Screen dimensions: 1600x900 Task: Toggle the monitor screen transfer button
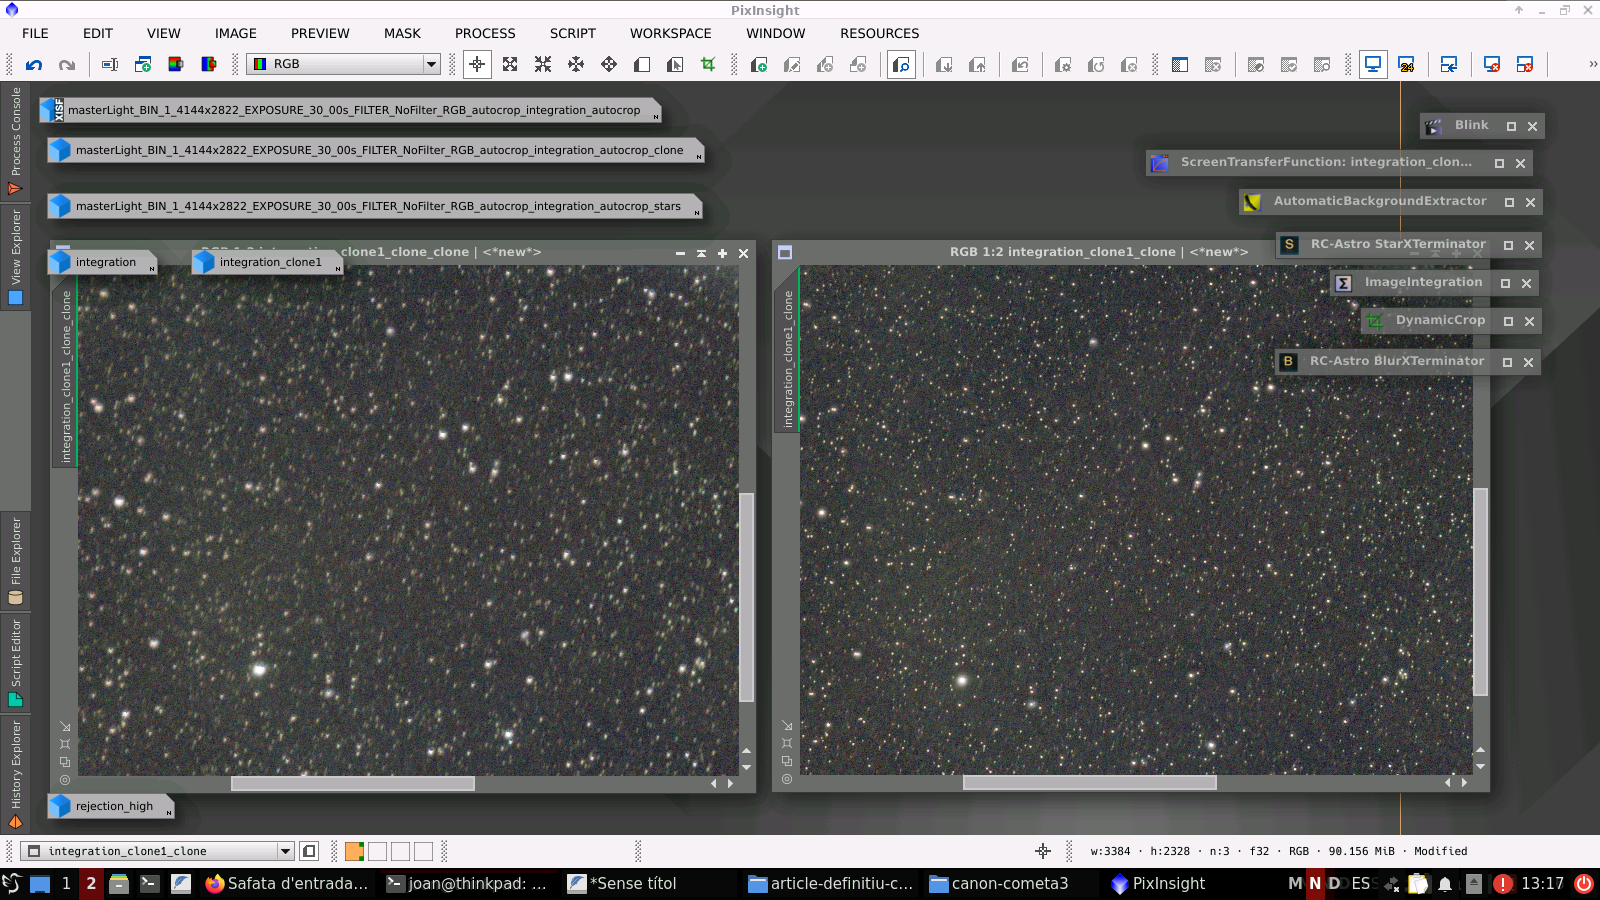click(1373, 65)
